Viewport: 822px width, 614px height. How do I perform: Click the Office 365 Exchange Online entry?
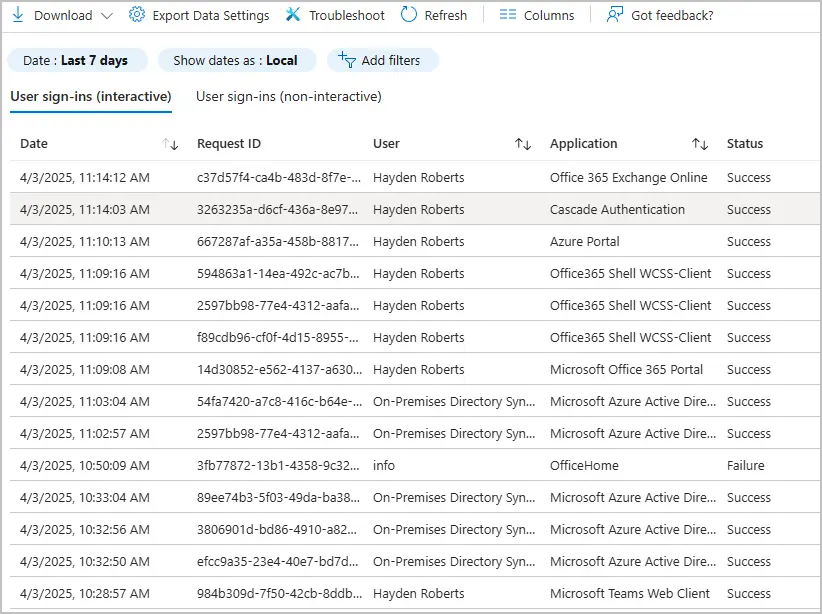coord(629,178)
